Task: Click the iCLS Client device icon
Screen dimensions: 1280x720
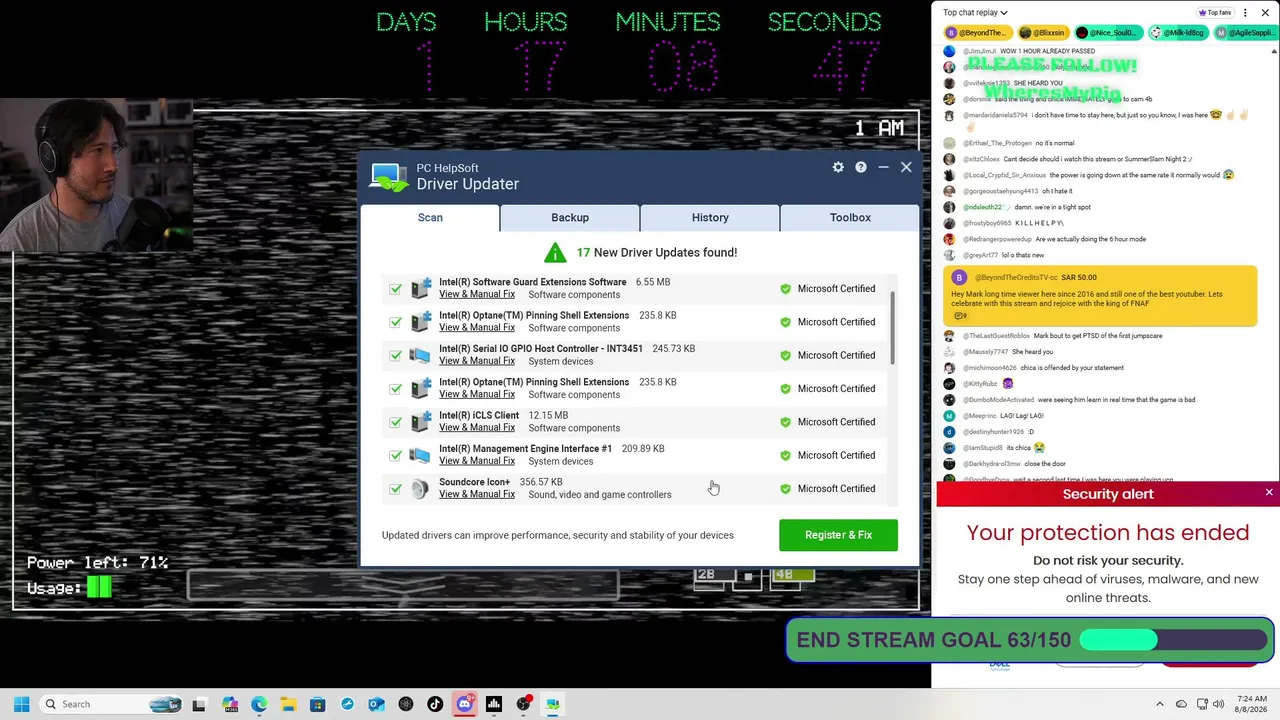Action: click(420, 422)
